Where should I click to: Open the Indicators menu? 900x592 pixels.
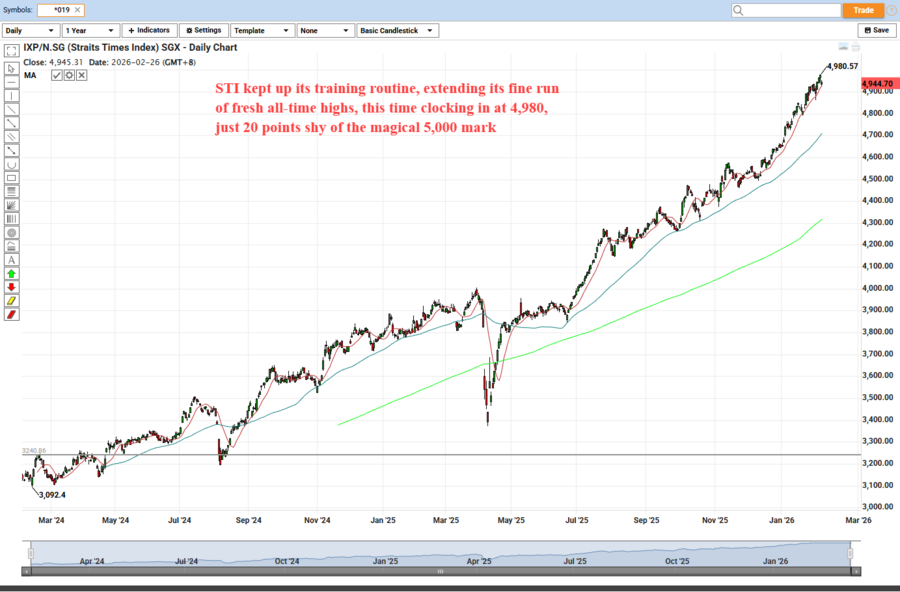pyautogui.click(x=150, y=30)
